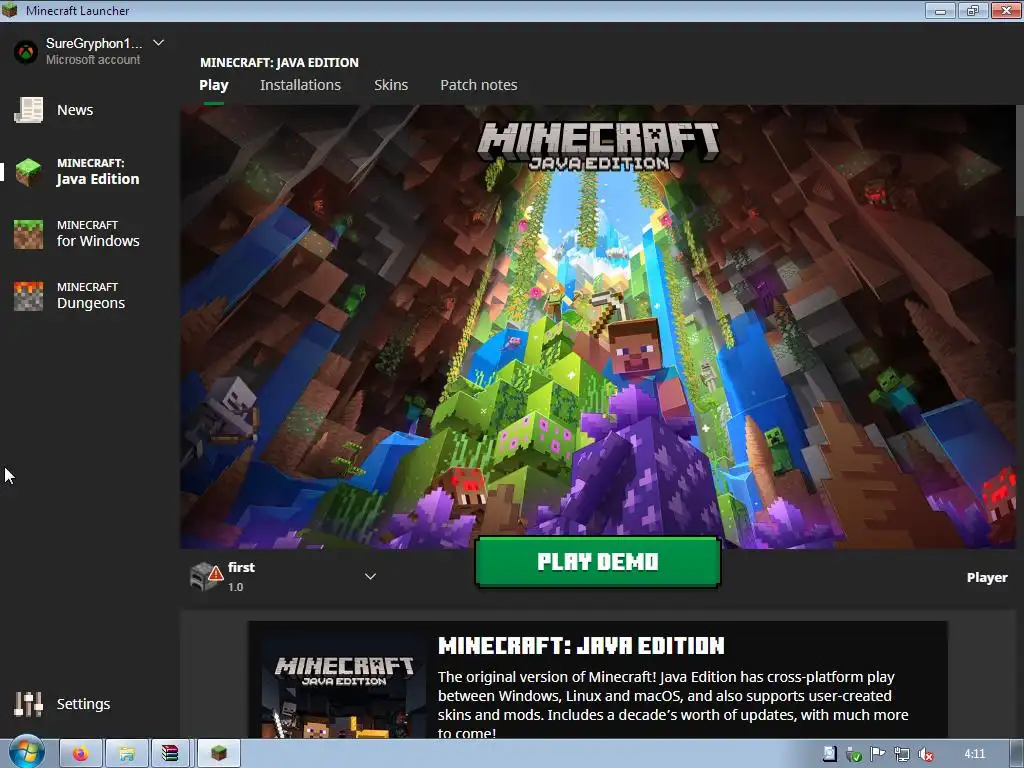Click the Settings label in the sidebar
This screenshot has width=1024, height=768.
click(x=84, y=704)
